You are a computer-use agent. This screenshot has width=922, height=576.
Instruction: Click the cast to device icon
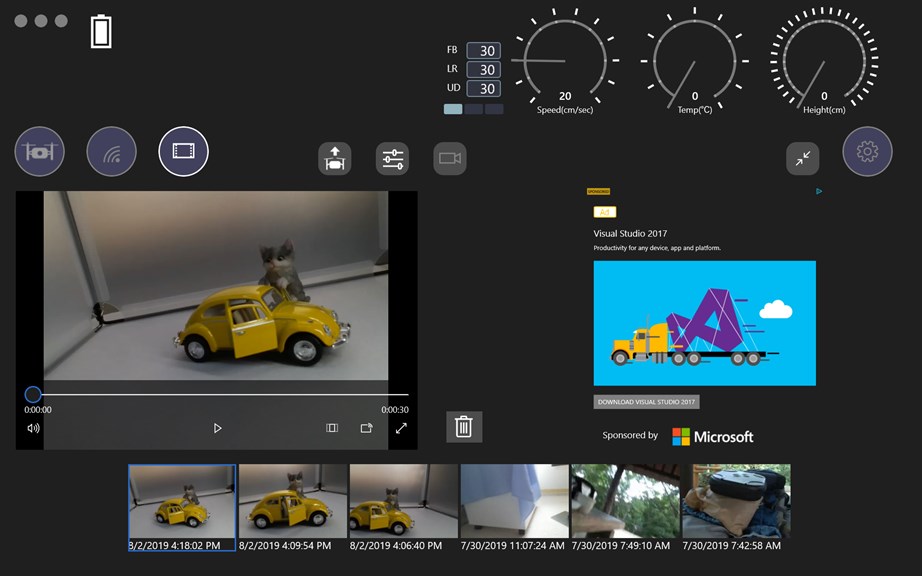coord(366,428)
